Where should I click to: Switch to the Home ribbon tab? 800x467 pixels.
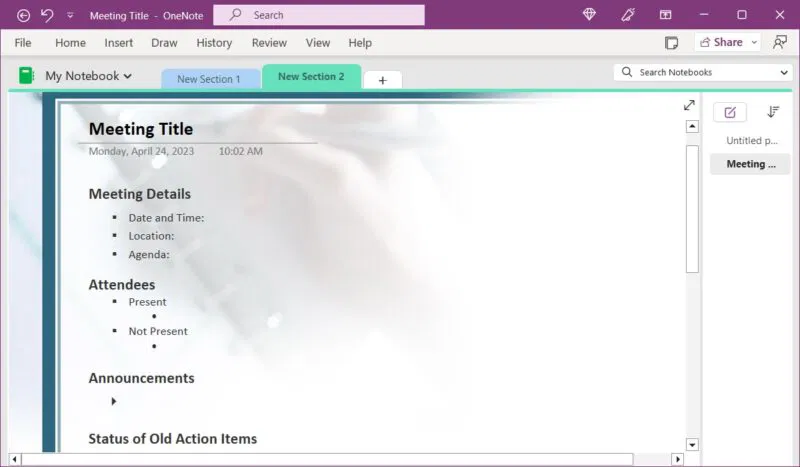pos(70,43)
